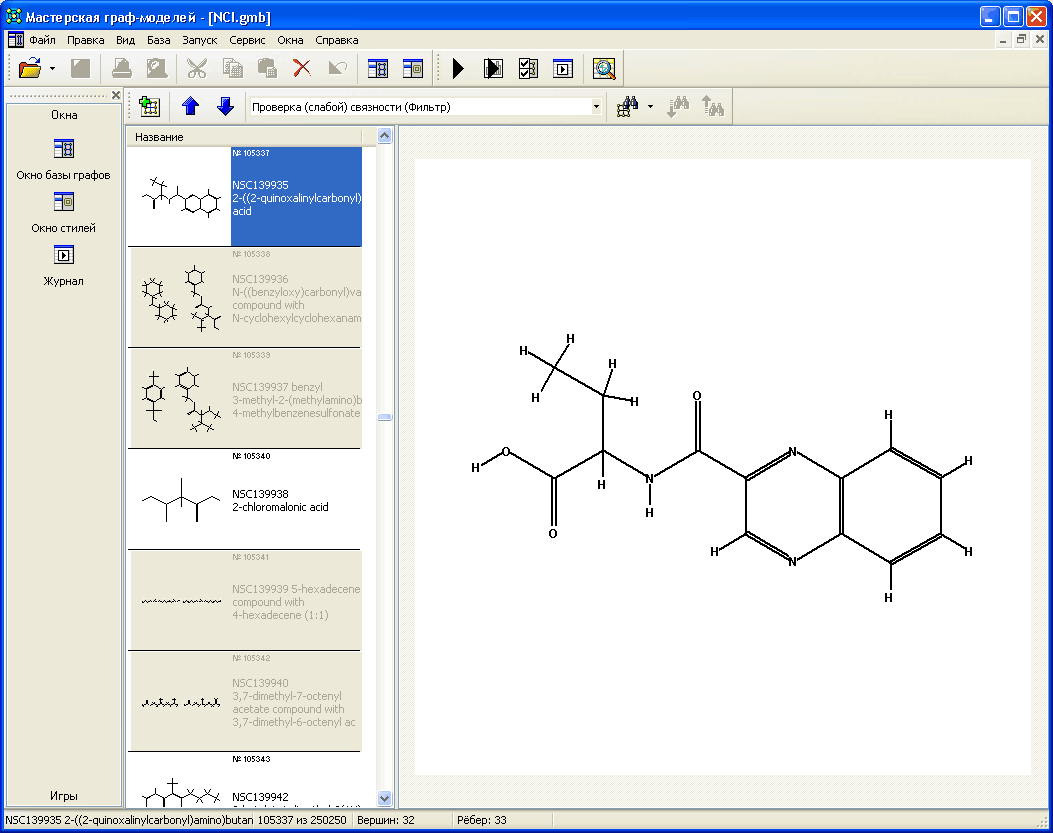The image size is (1053, 833).
Task: Select list entry NSC139939 5-hexadecene
Action: click(x=245, y=601)
